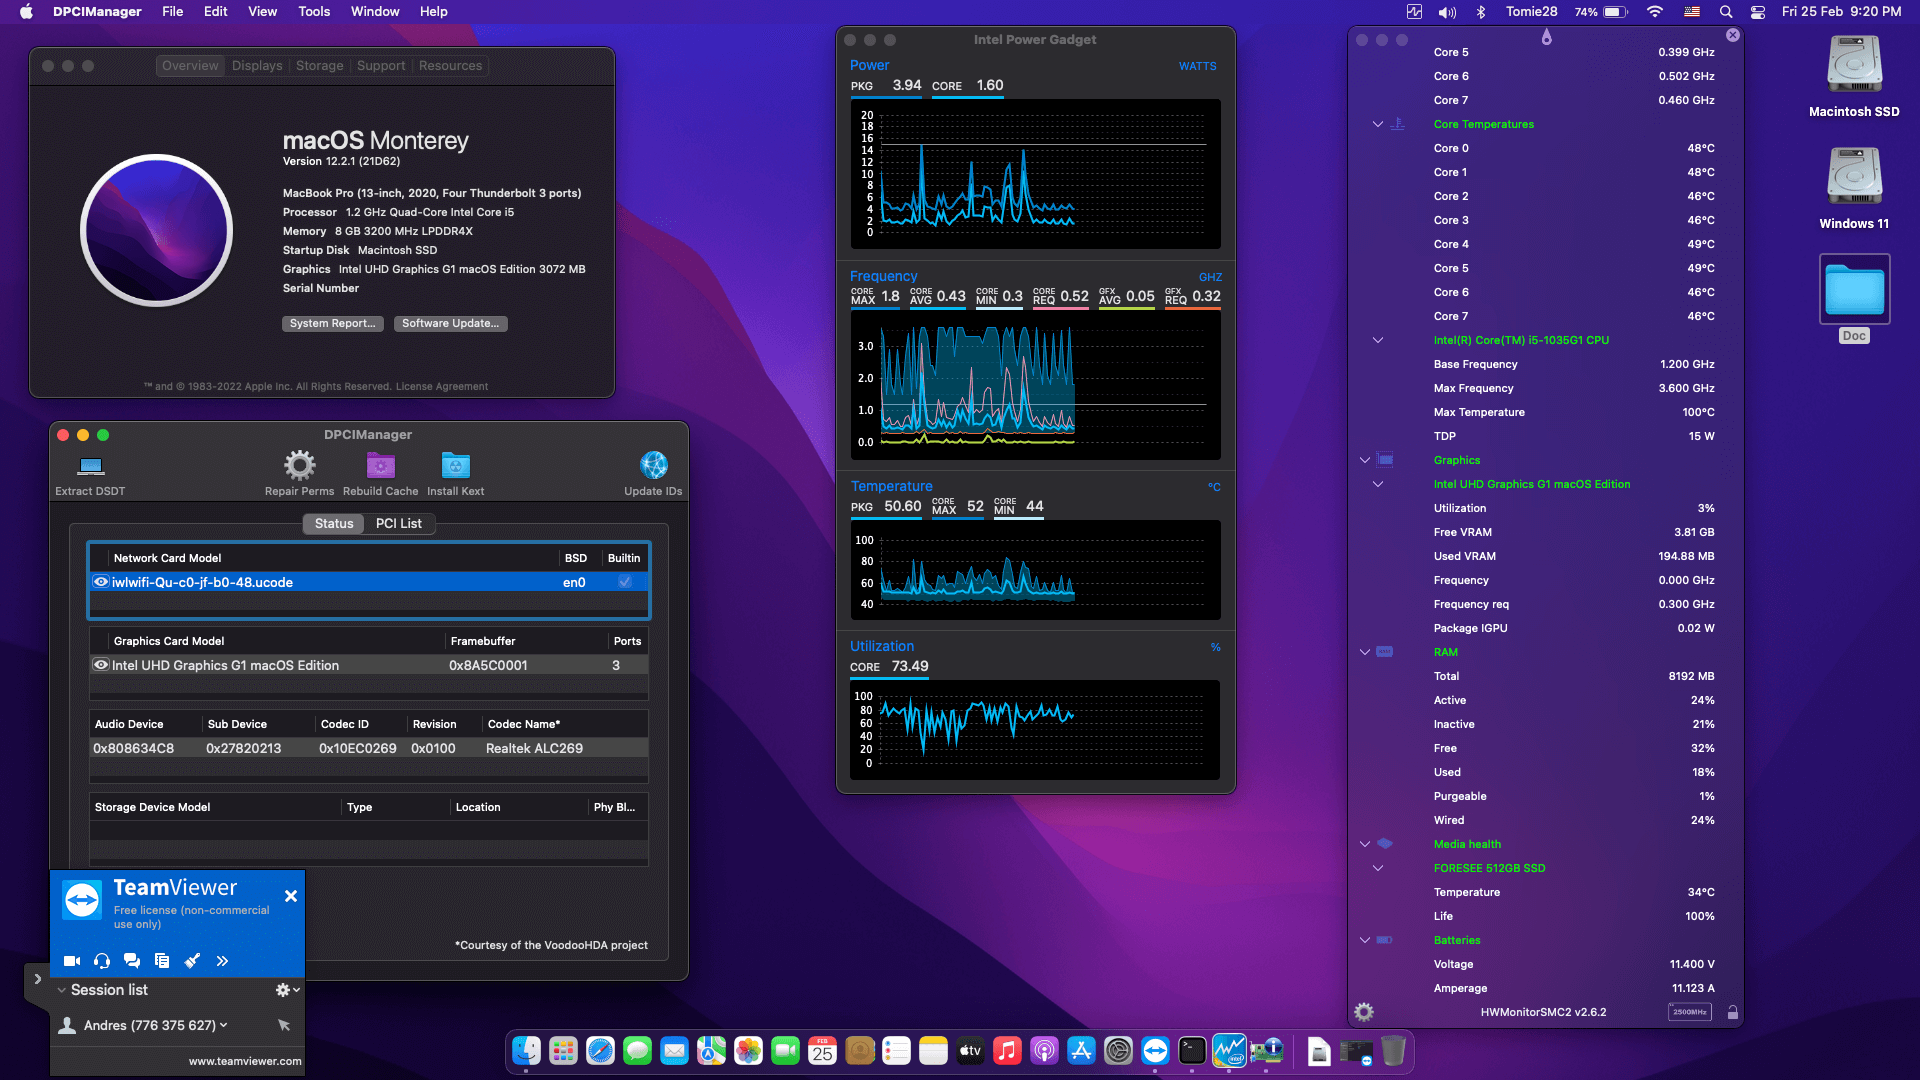Open License Agreement link
The height and width of the screenshot is (1080, 1920).
442,386
